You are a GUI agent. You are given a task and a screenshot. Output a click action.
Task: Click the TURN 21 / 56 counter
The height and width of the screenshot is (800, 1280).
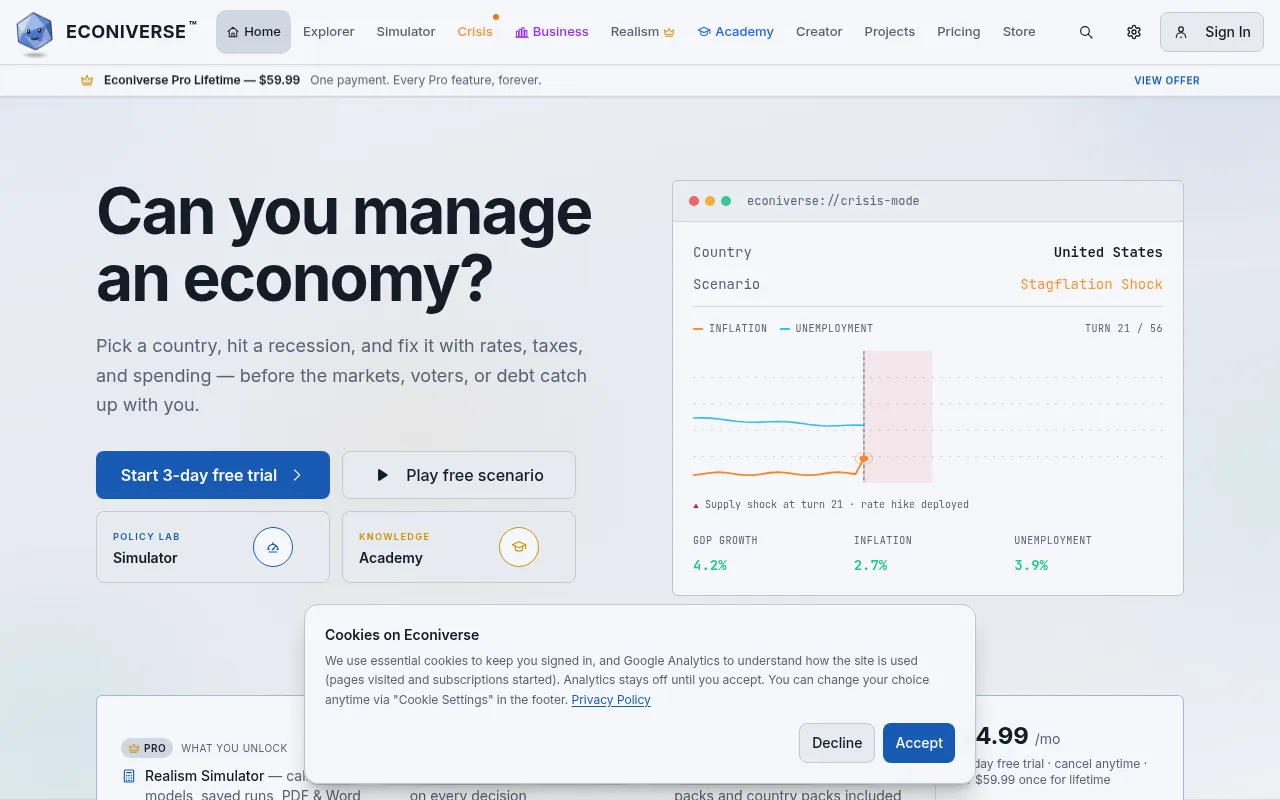pos(1124,329)
